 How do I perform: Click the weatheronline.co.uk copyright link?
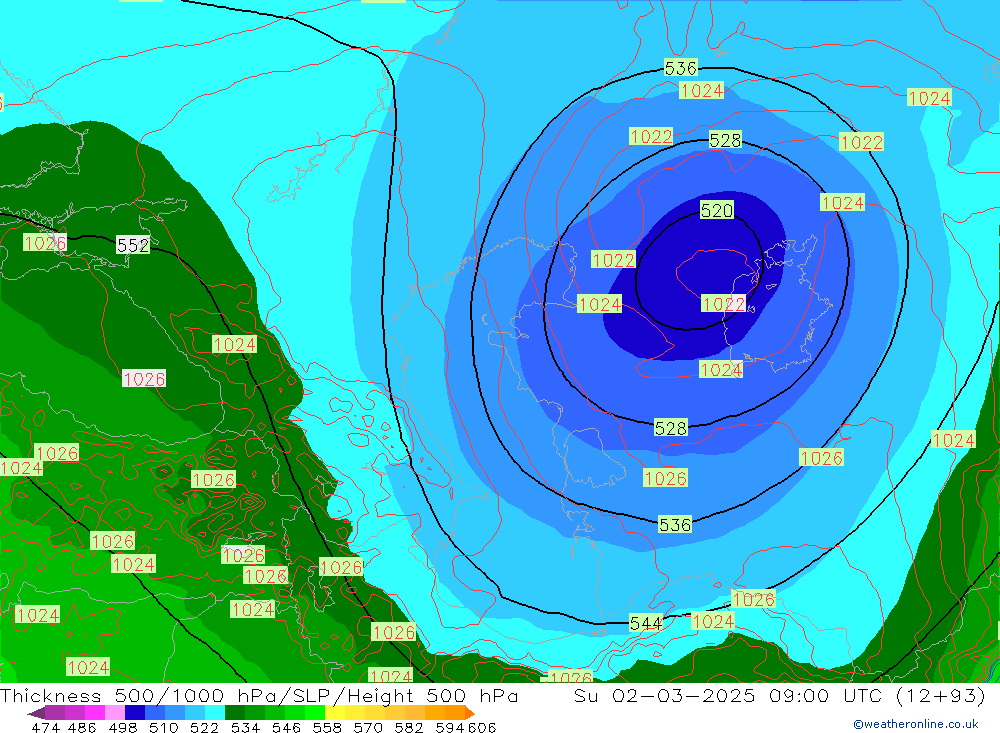tap(915, 724)
